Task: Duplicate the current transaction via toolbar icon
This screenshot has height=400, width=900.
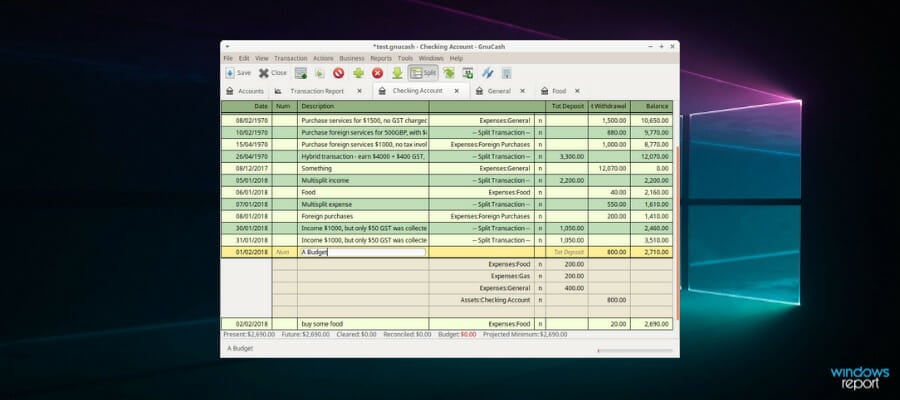Action: 301,73
